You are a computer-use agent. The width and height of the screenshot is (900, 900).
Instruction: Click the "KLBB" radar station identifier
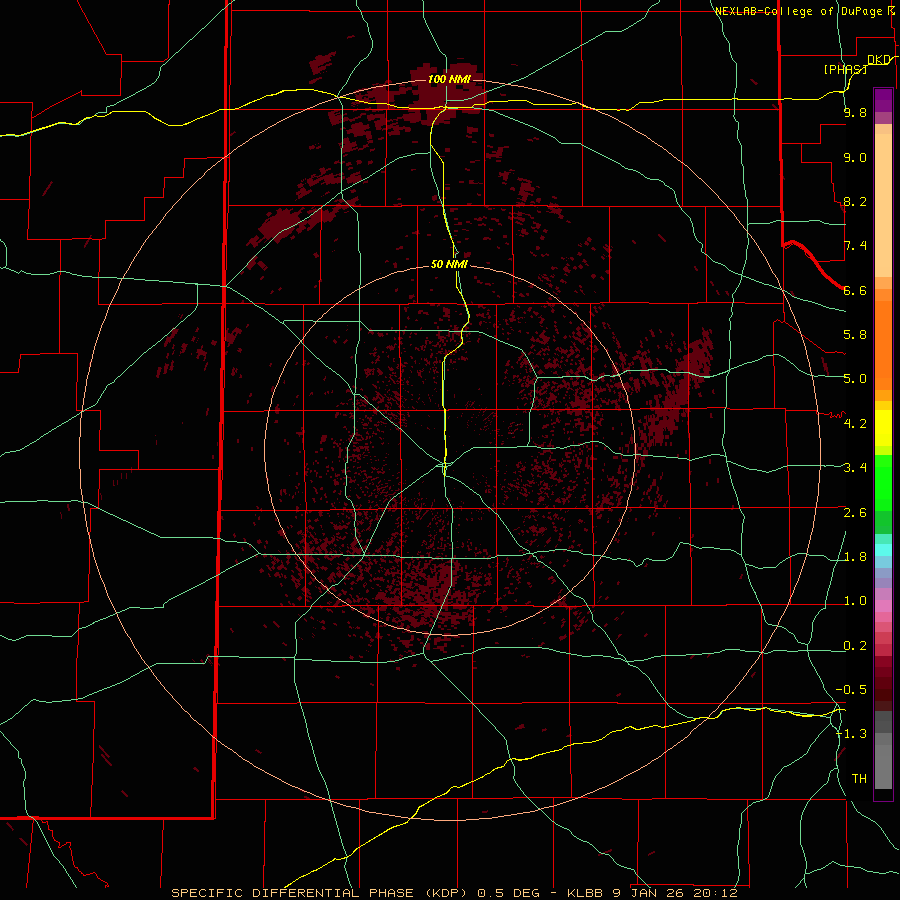click(x=585, y=893)
